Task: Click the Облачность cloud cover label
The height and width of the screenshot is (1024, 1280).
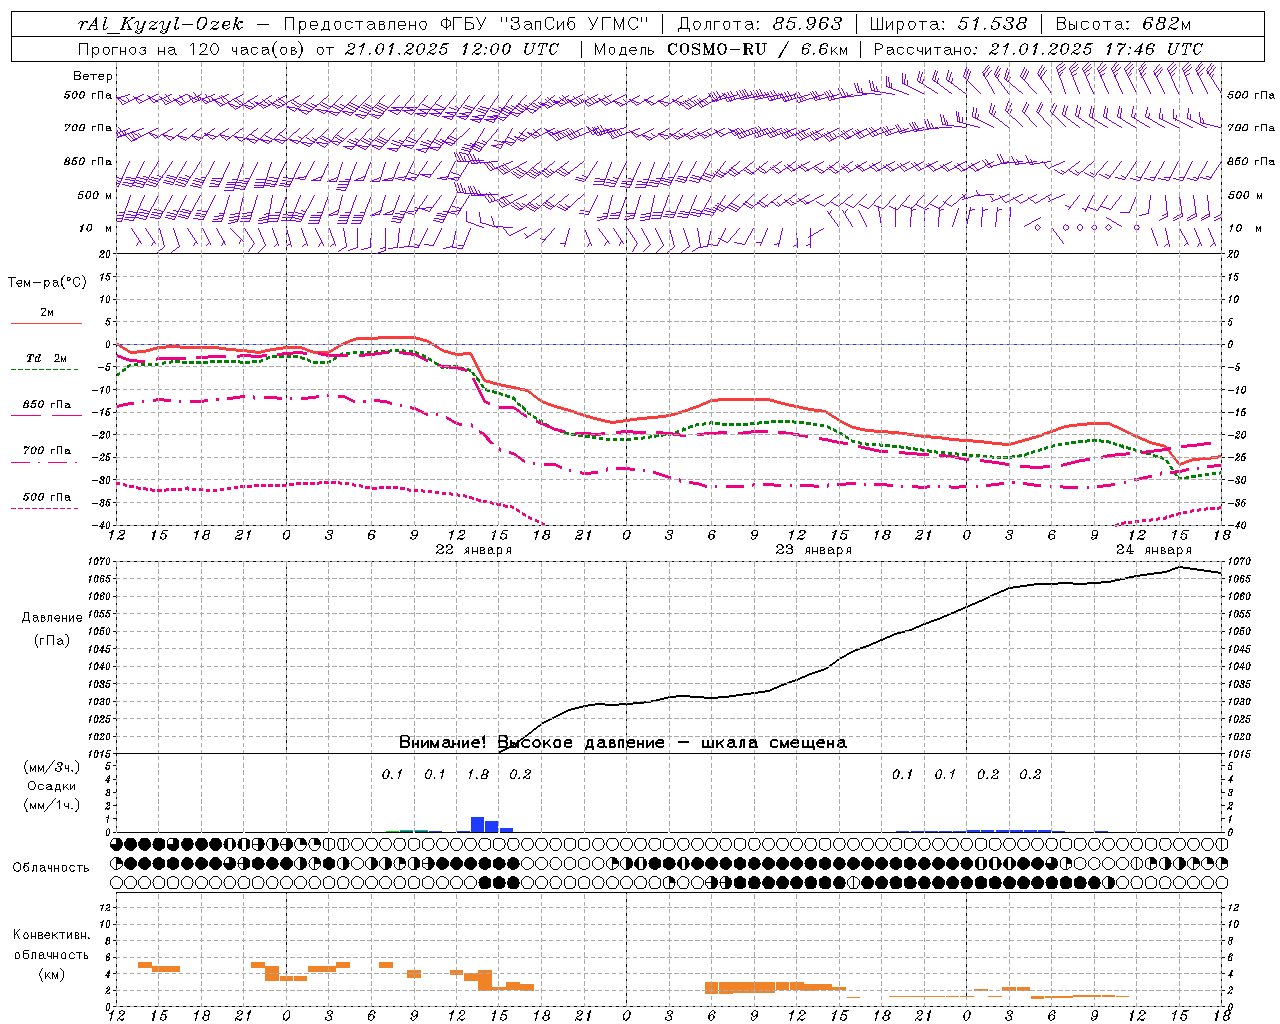Action: pos(51,868)
